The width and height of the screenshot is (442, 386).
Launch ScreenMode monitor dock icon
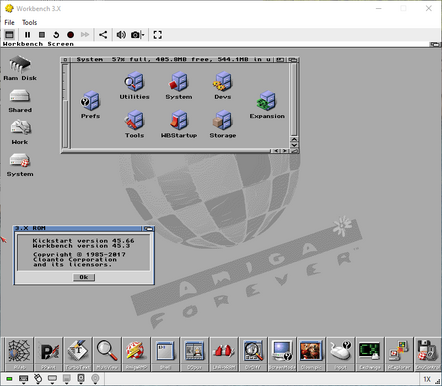coord(282,354)
